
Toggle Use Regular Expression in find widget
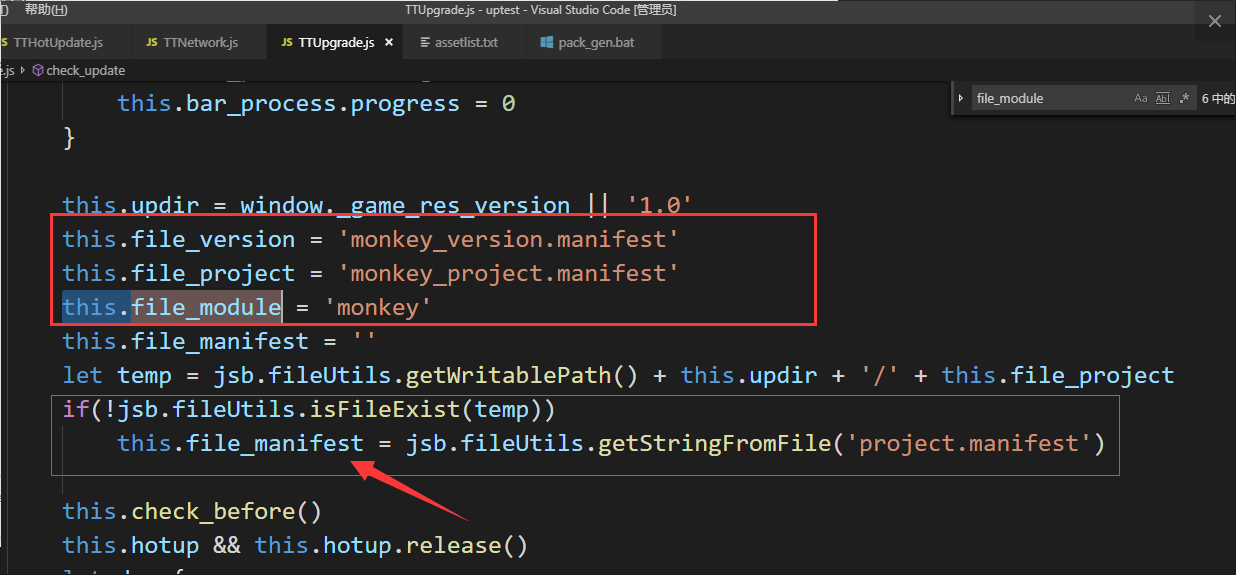click(1184, 98)
